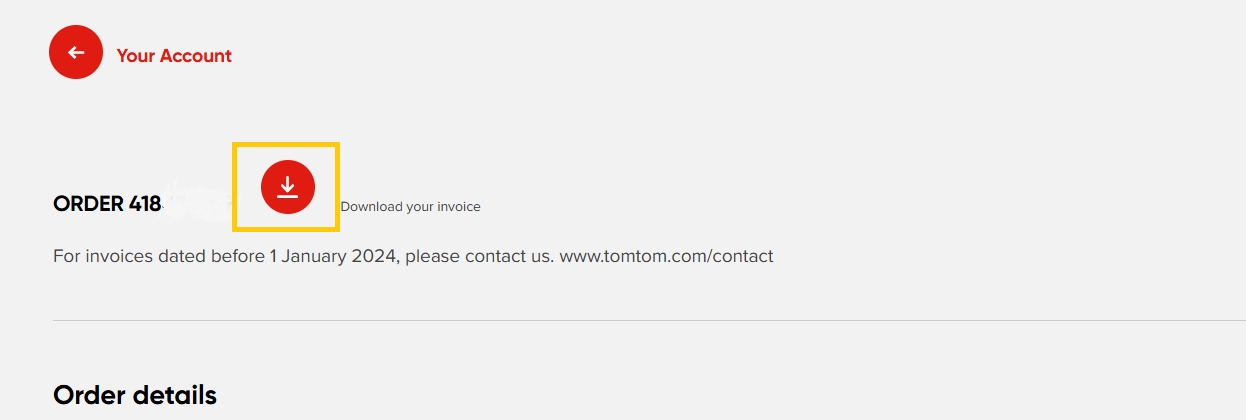Save invoice using the circular red button
Image resolution: width=1246 pixels, height=420 pixels.
click(288, 186)
